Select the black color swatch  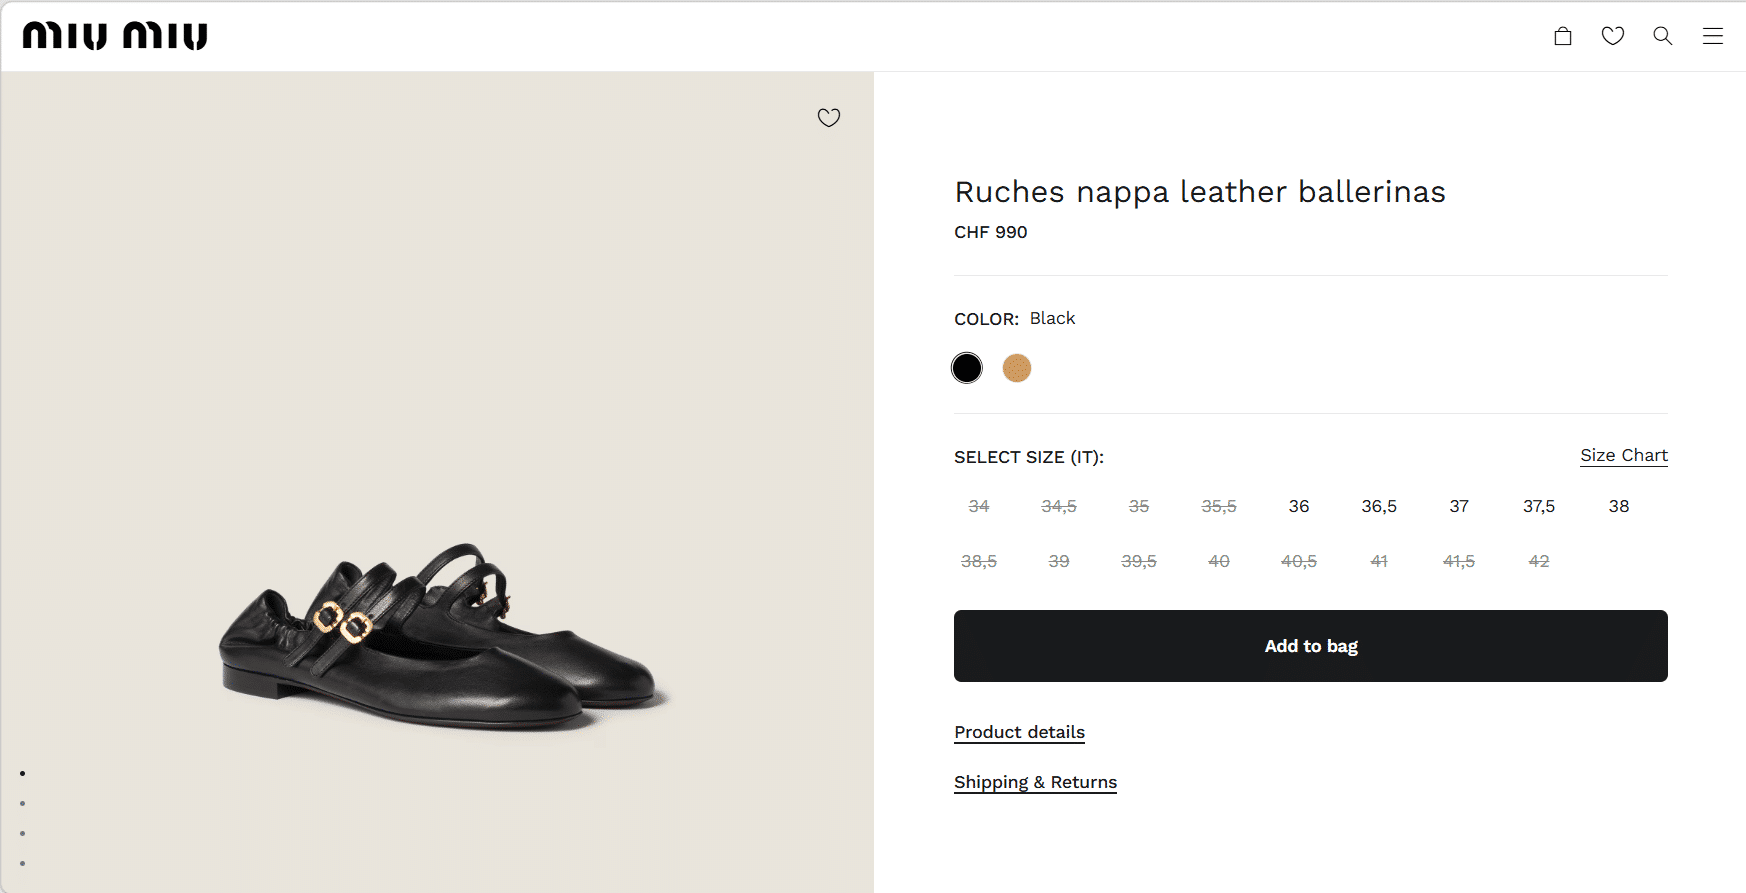(x=967, y=368)
